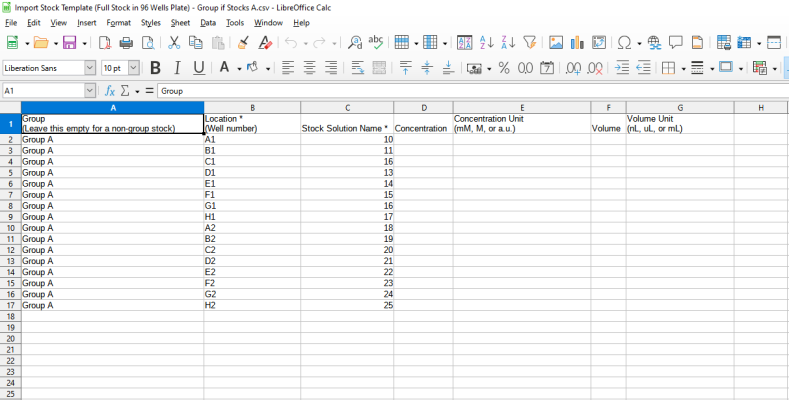
Task: Expand the Name Box A1 dropdown
Action: coord(90,90)
